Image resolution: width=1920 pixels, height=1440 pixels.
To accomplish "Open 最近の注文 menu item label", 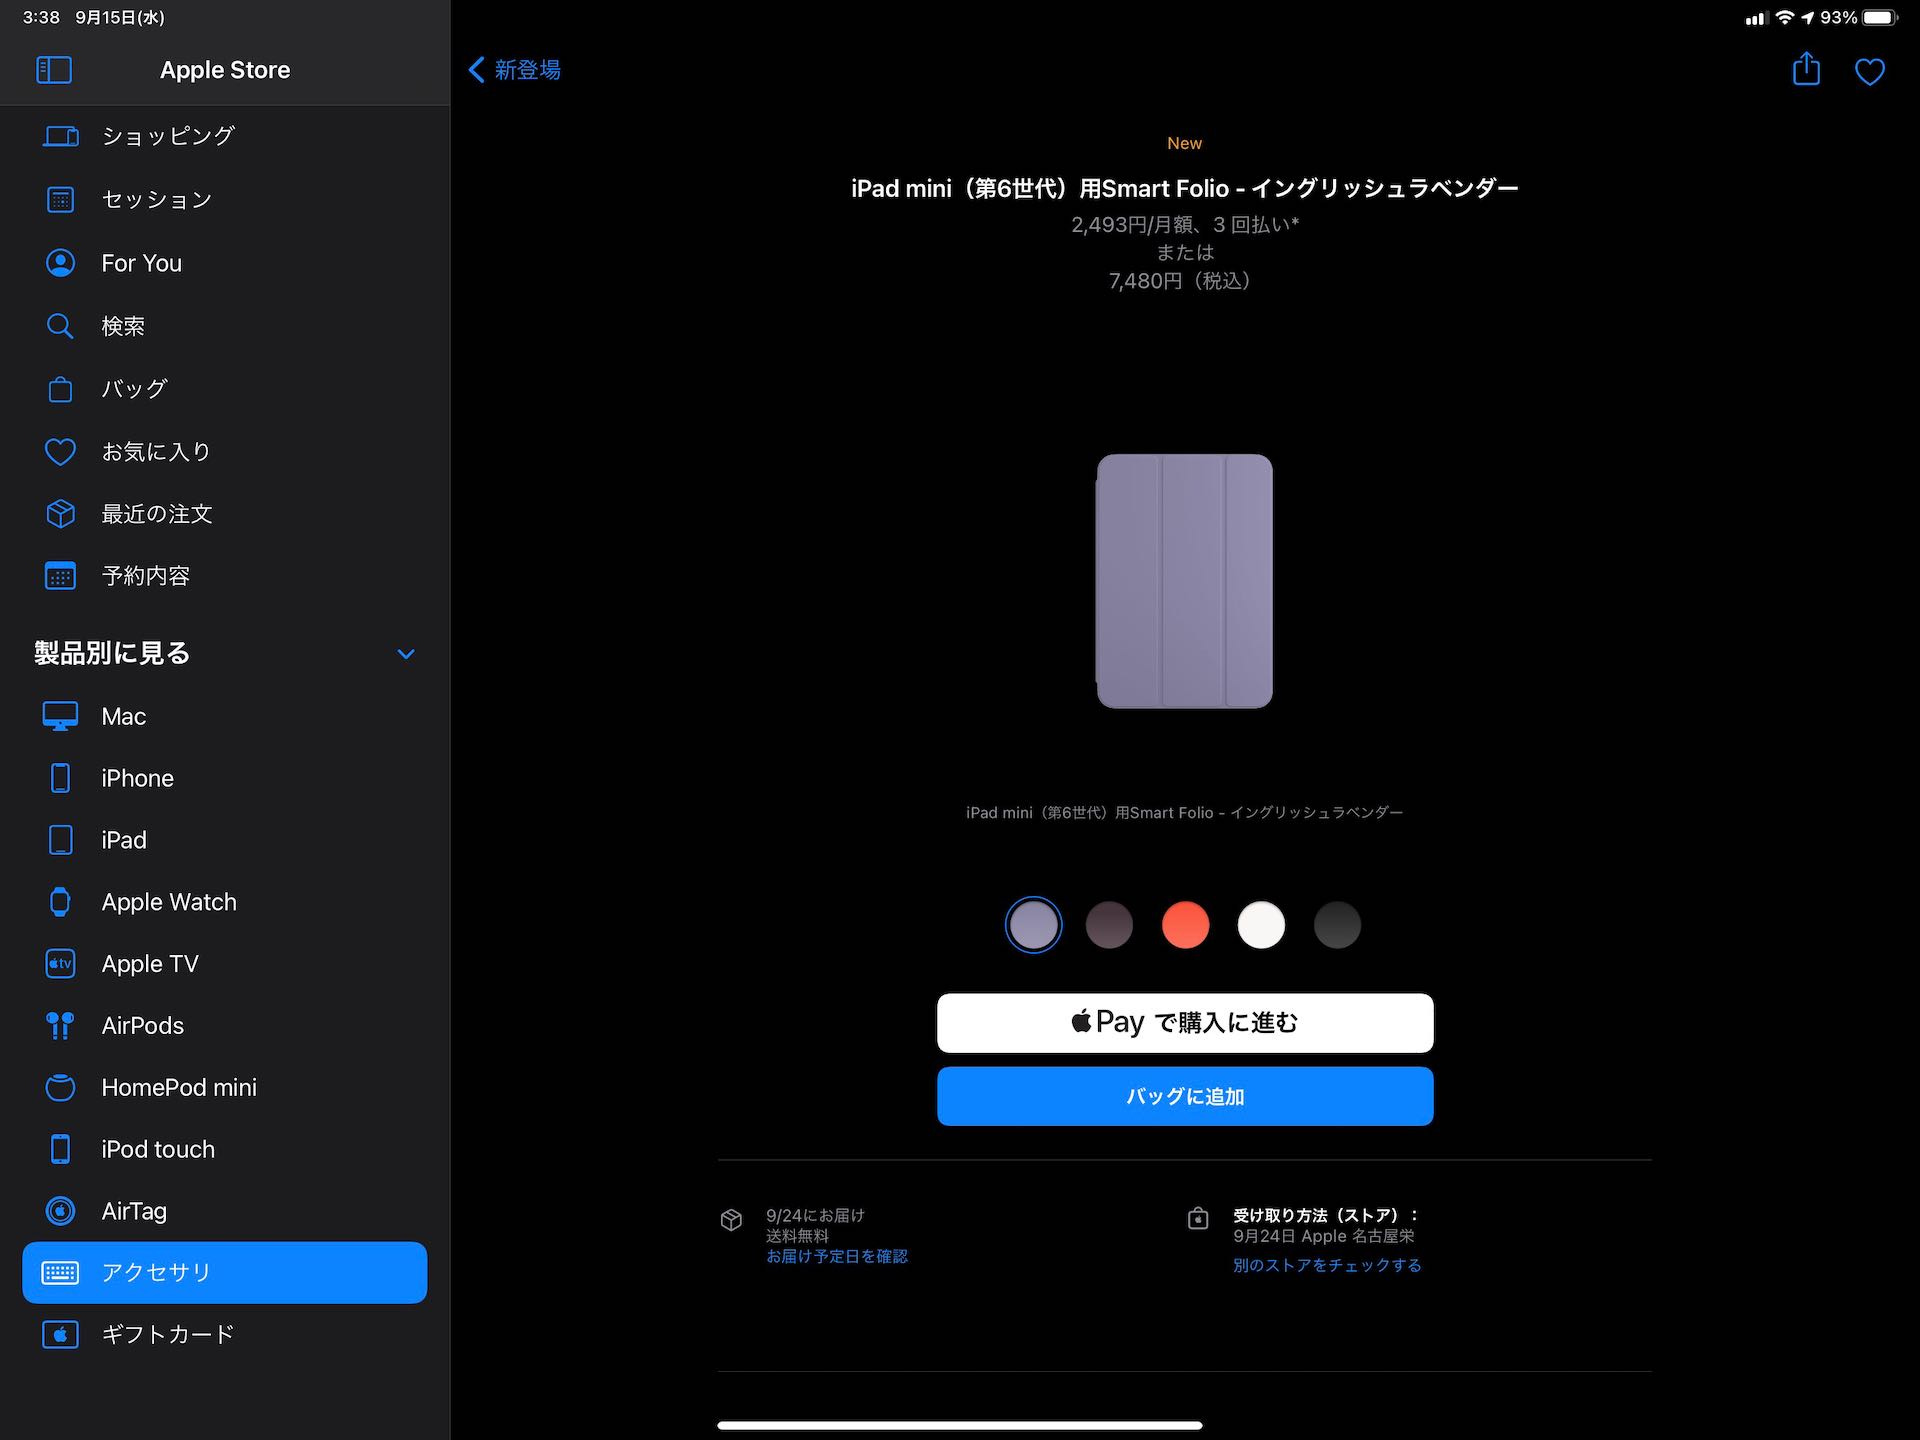I will tap(157, 514).
